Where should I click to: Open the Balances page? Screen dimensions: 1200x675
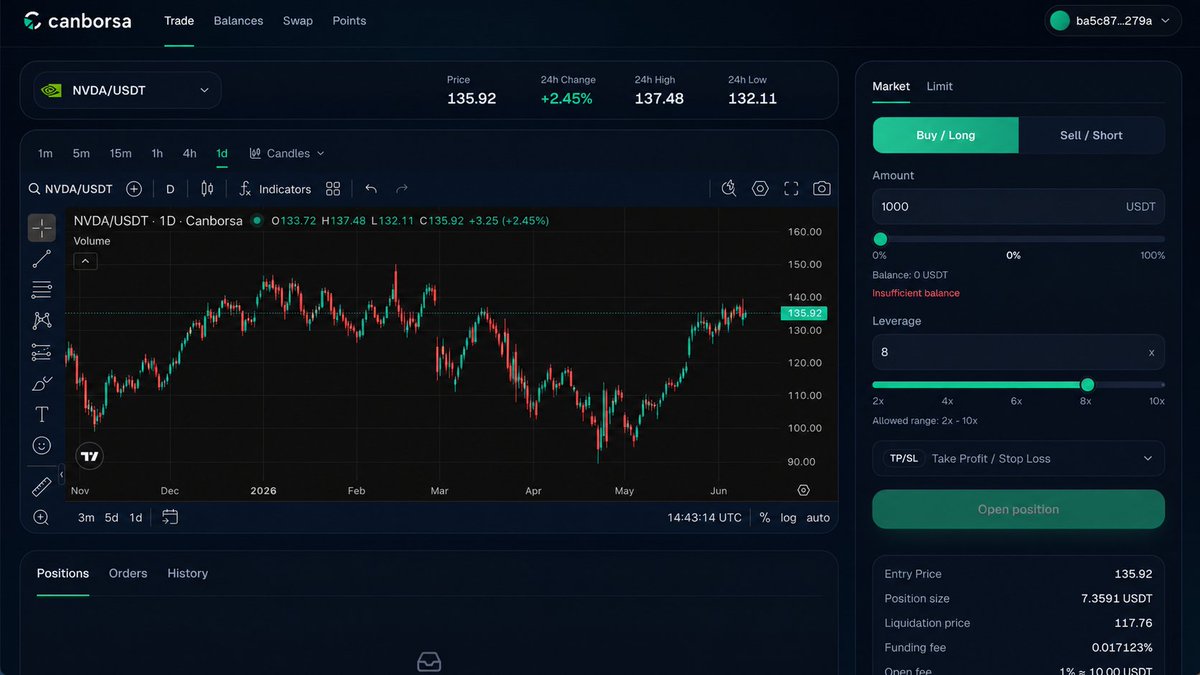coord(238,20)
